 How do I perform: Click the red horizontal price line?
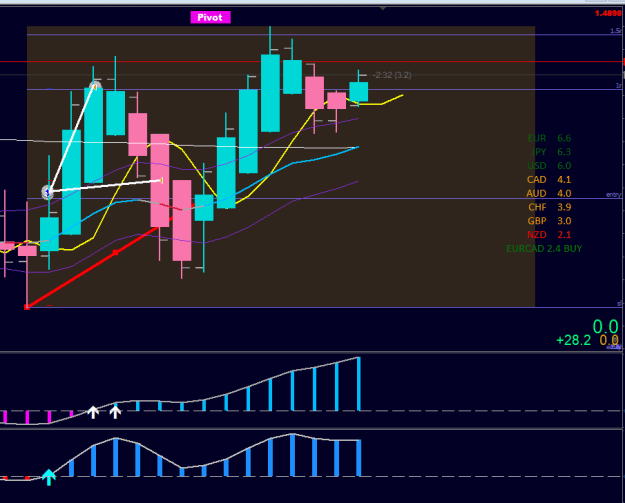[311, 62]
